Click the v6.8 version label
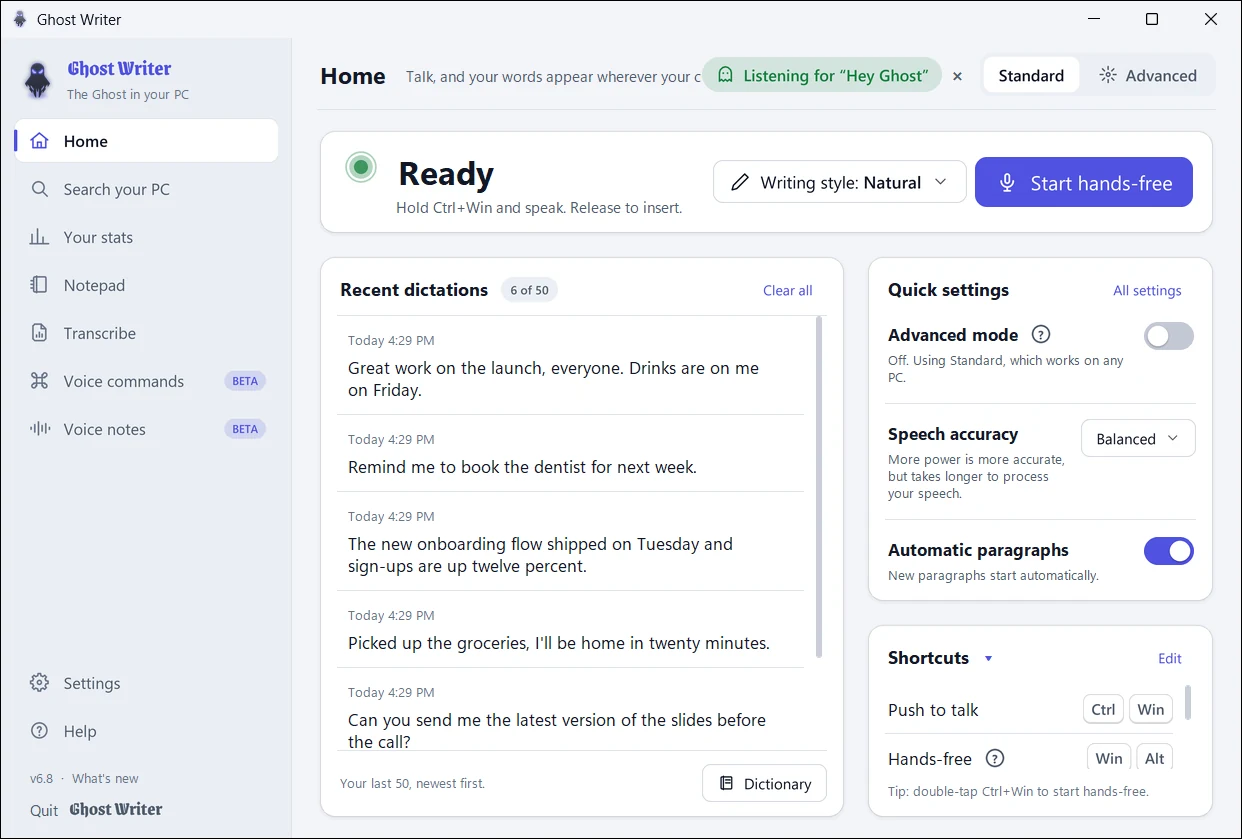The width and height of the screenshot is (1242, 839). click(41, 778)
